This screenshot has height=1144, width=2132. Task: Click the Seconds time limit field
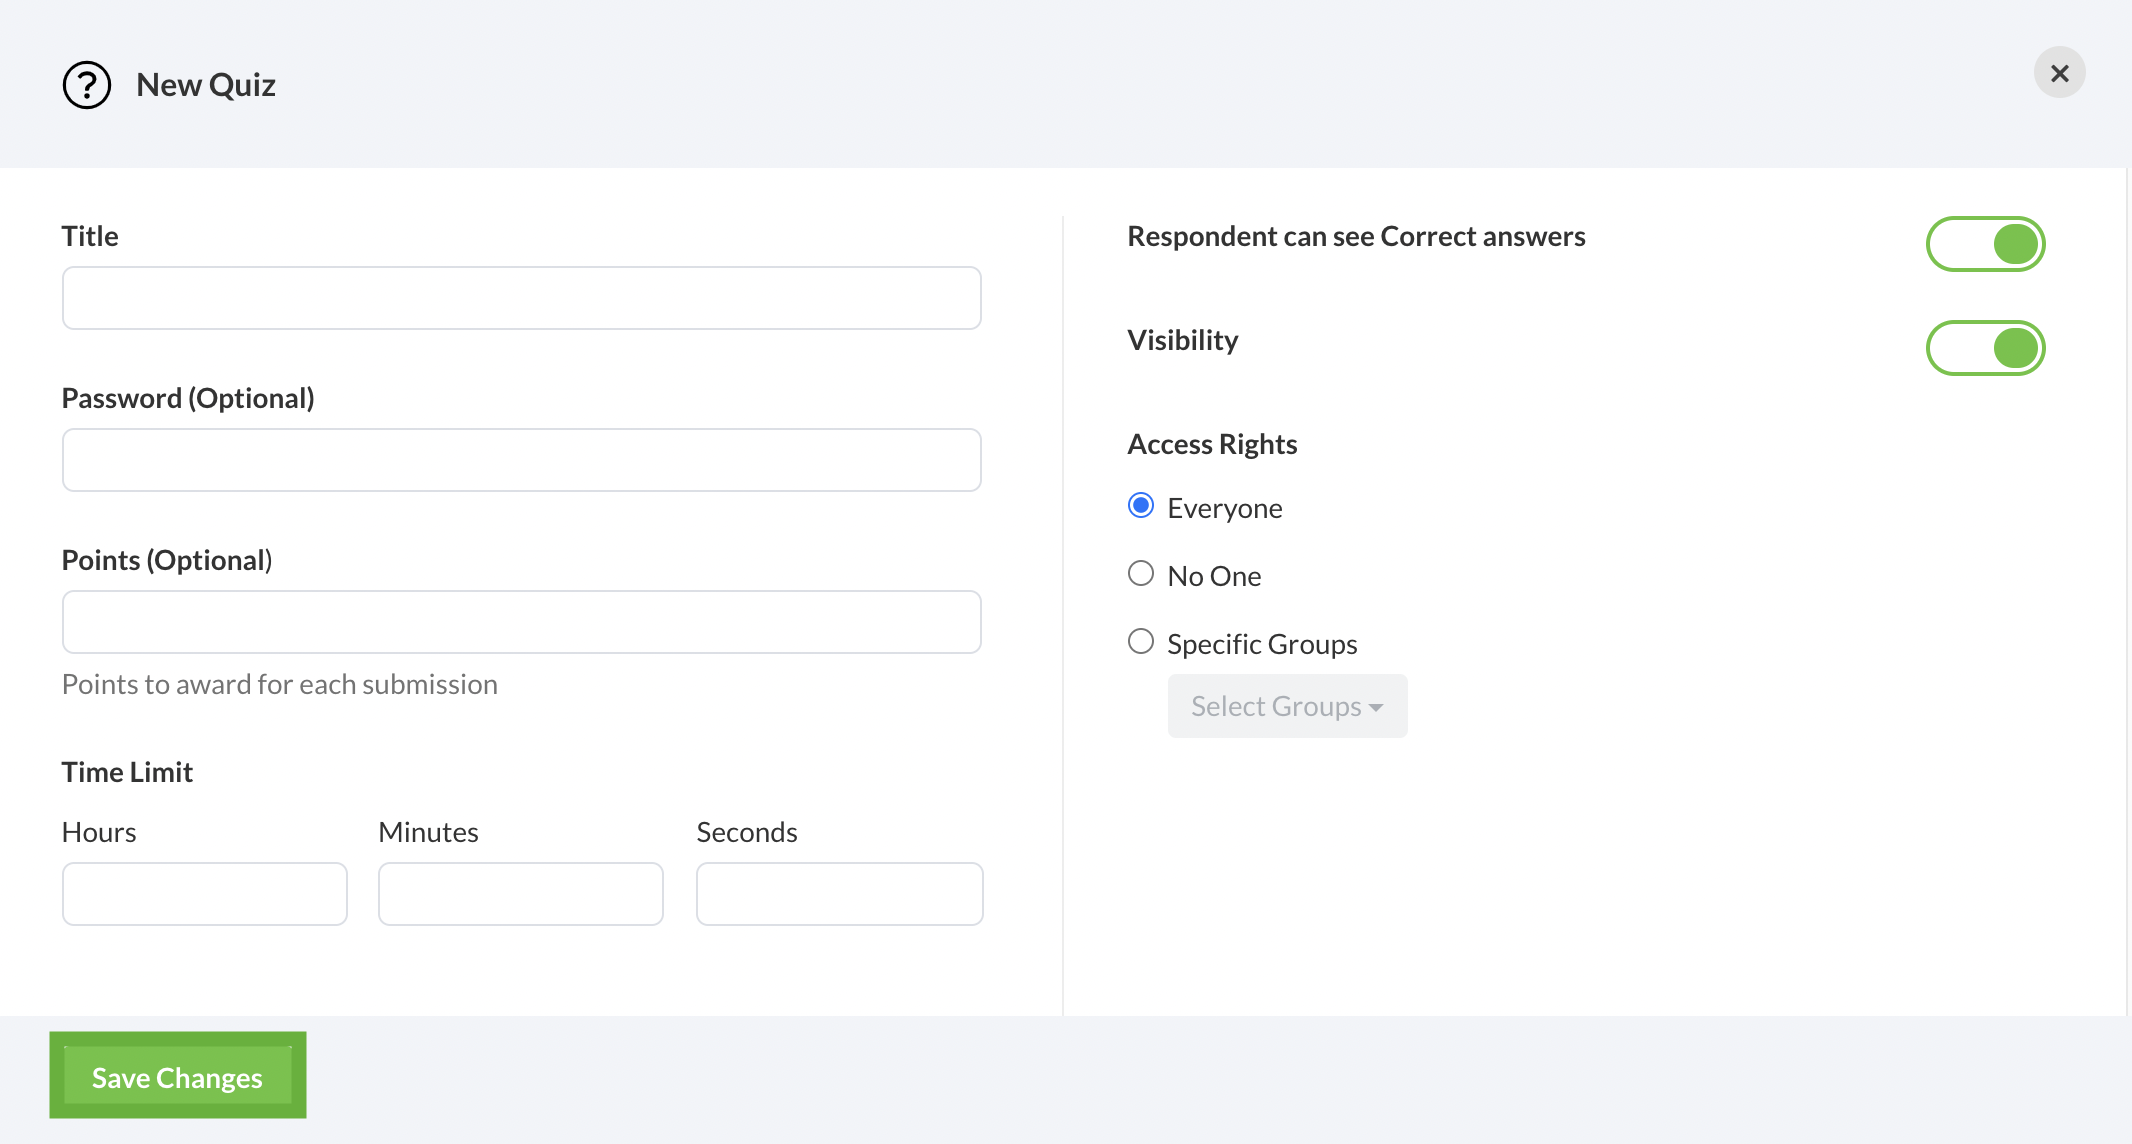(x=839, y=894)
